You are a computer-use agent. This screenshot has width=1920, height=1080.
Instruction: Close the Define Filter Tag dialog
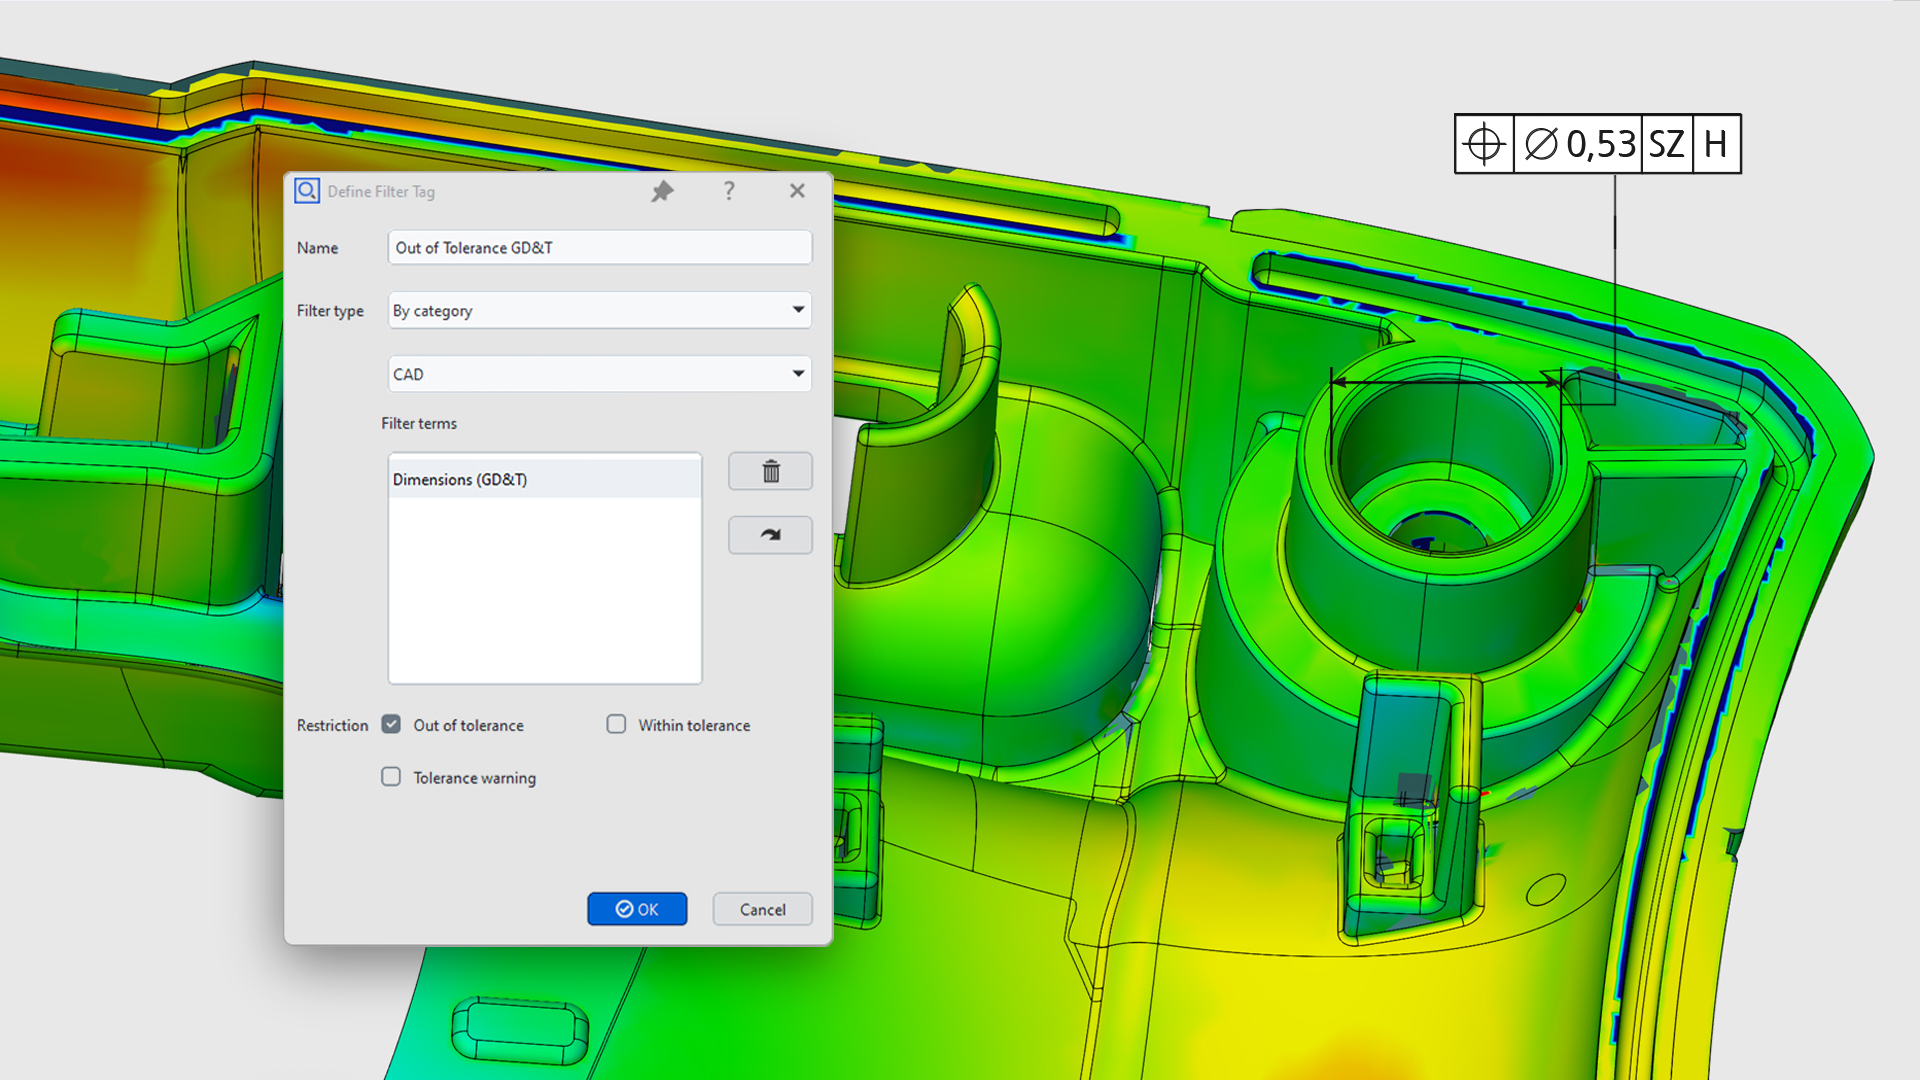797,191
